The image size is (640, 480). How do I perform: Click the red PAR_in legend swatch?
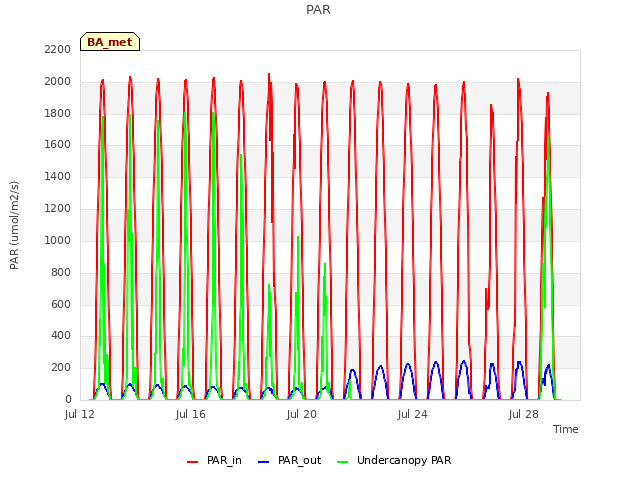coord(192,462)
